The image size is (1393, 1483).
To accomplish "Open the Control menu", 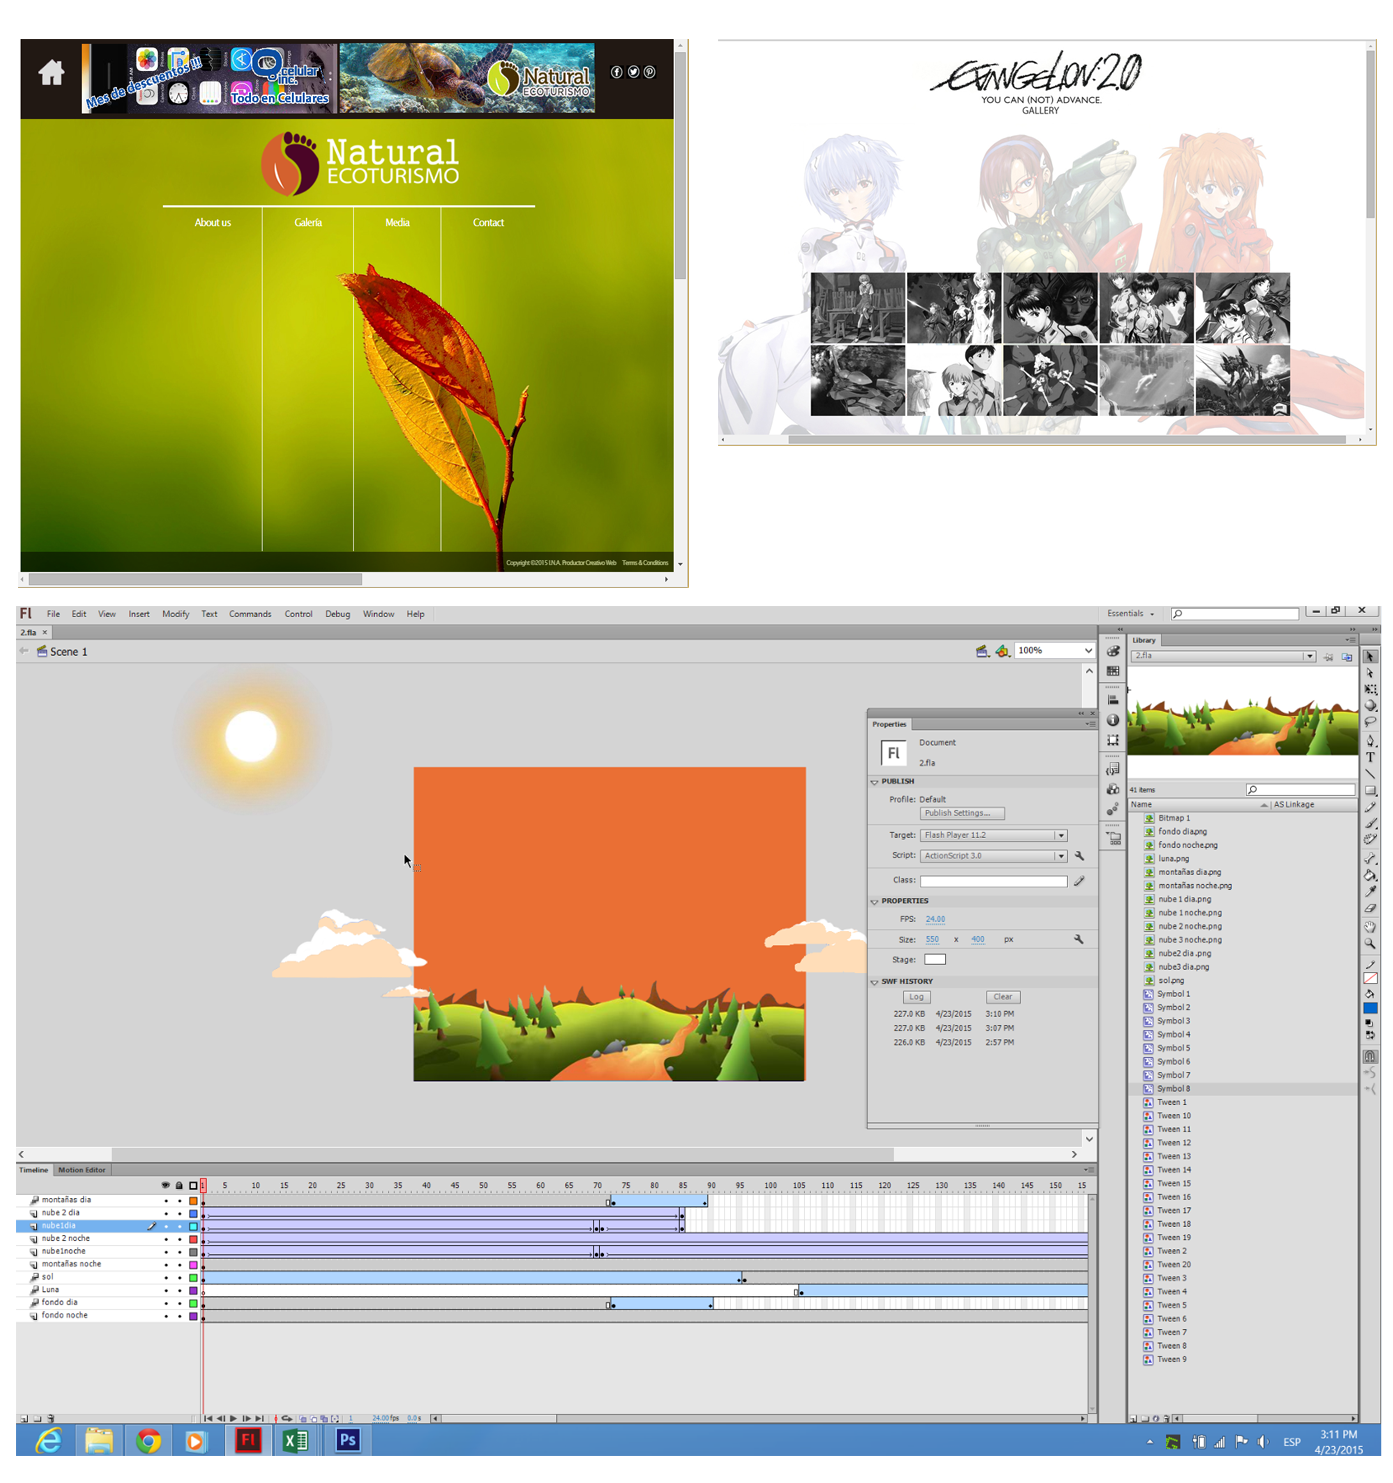I will (298, 614).
